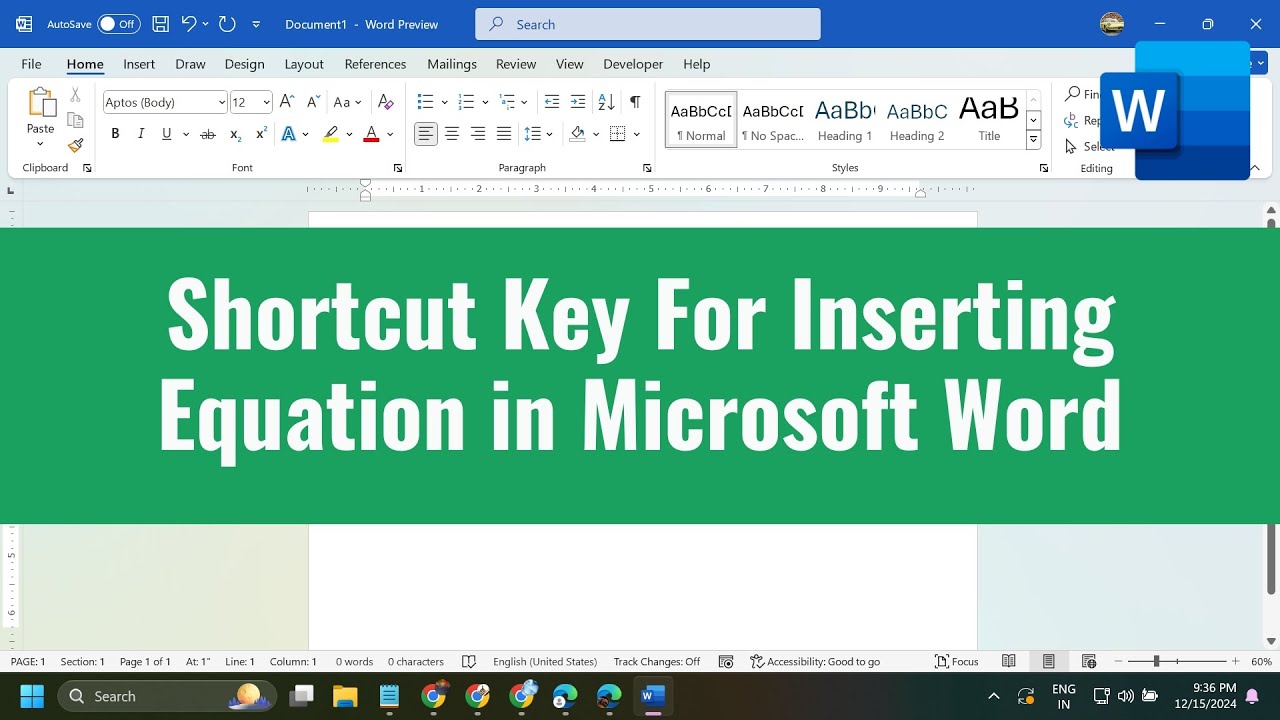Click the 60% zoom level
The height and width of the screenshot is (720, 1280).
tap(1261, 662)
